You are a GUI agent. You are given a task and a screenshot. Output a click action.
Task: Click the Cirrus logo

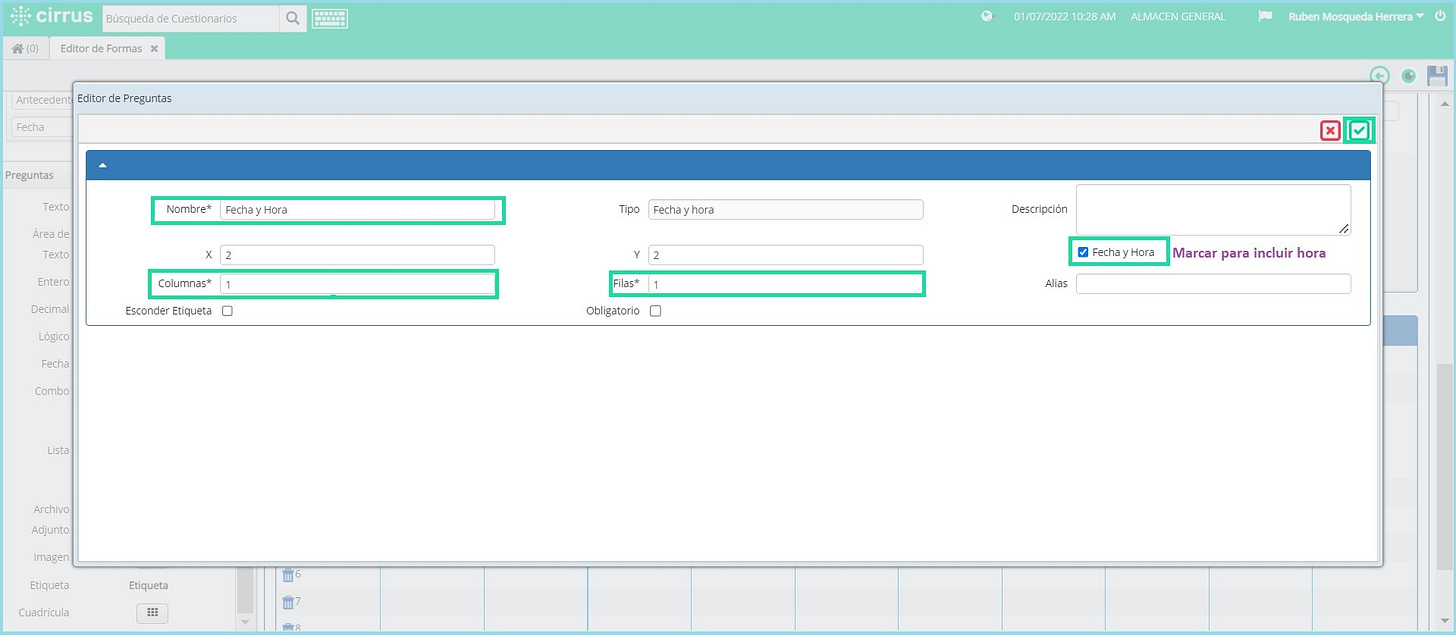pyautogui.click(x=51, y=16)
